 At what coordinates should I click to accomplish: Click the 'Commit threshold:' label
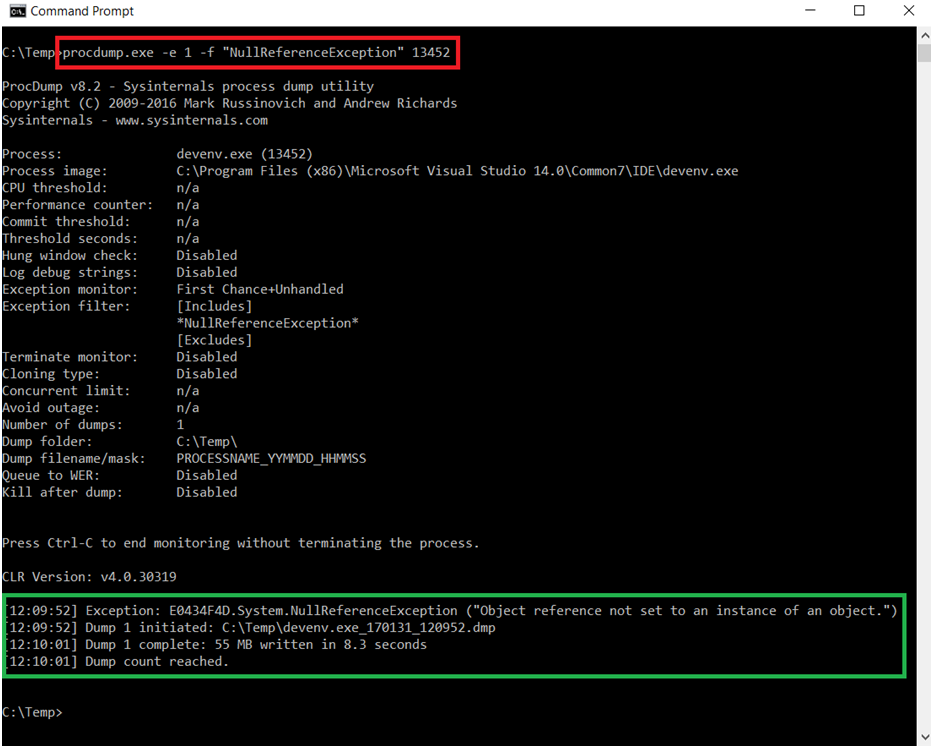click(x=66, y=222)
